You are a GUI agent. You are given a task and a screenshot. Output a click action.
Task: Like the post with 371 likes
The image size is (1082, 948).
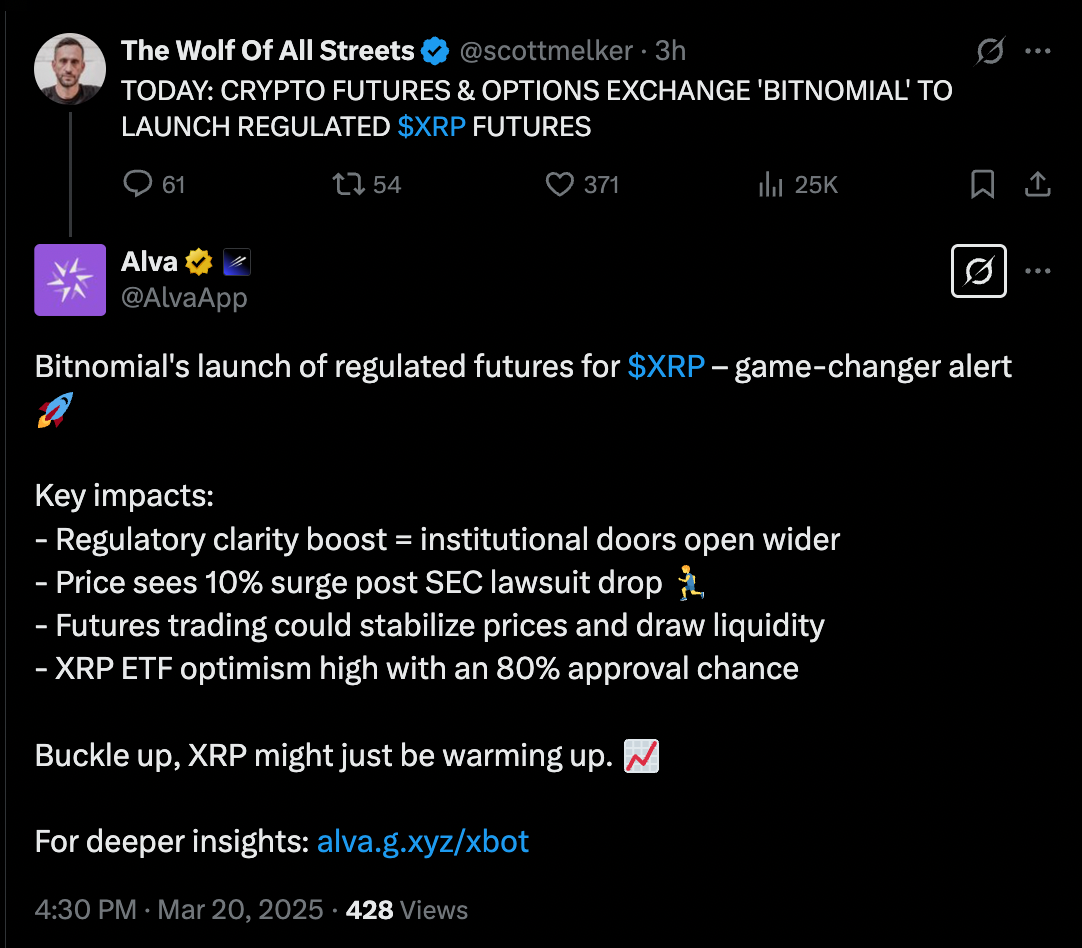[560, 184]
